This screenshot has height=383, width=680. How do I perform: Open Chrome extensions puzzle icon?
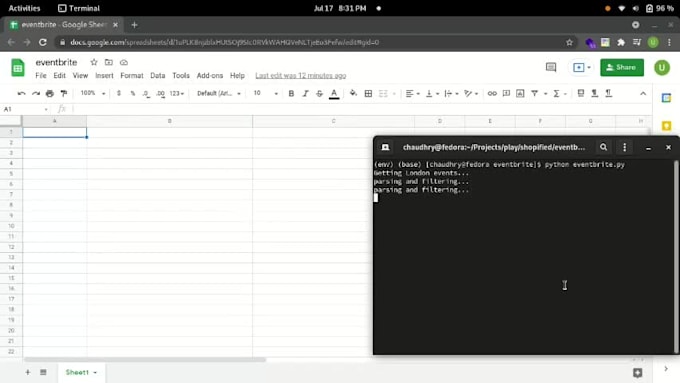(621, 42)
